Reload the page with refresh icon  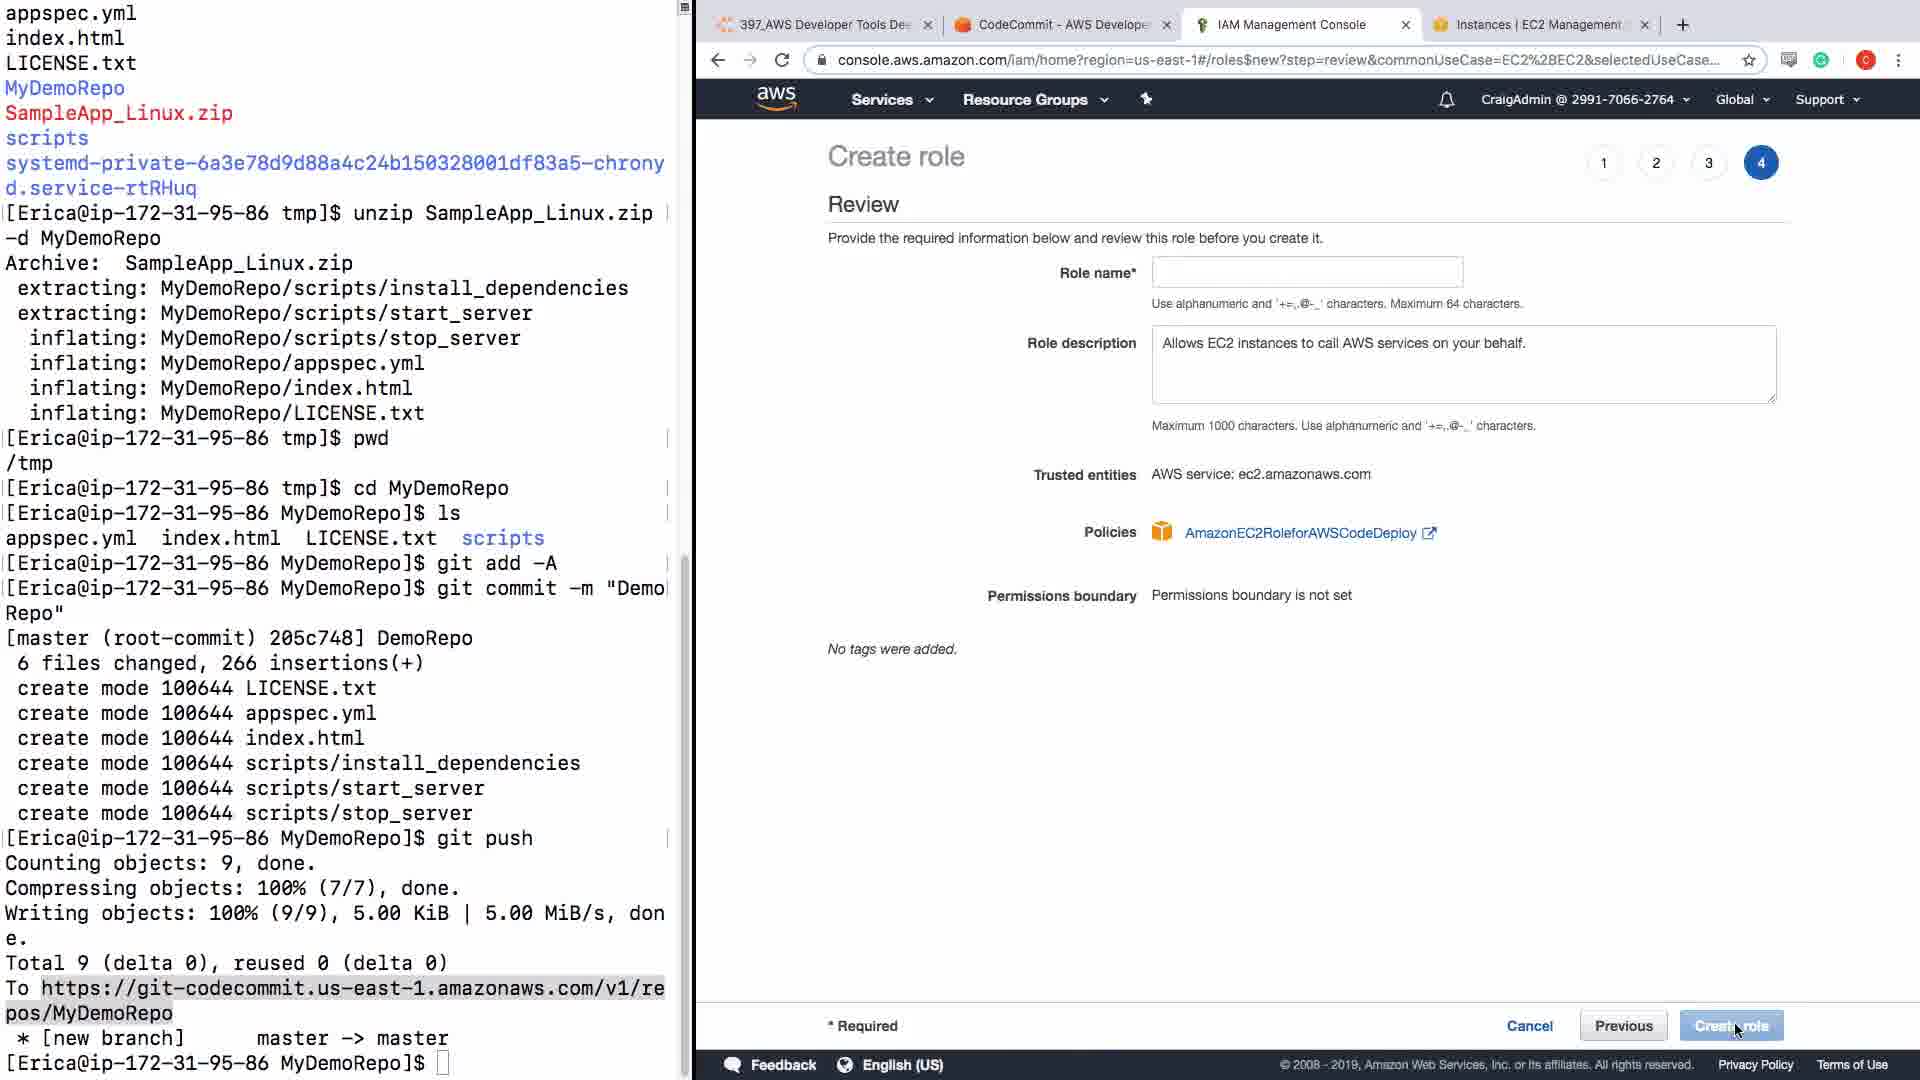(782, 60)
